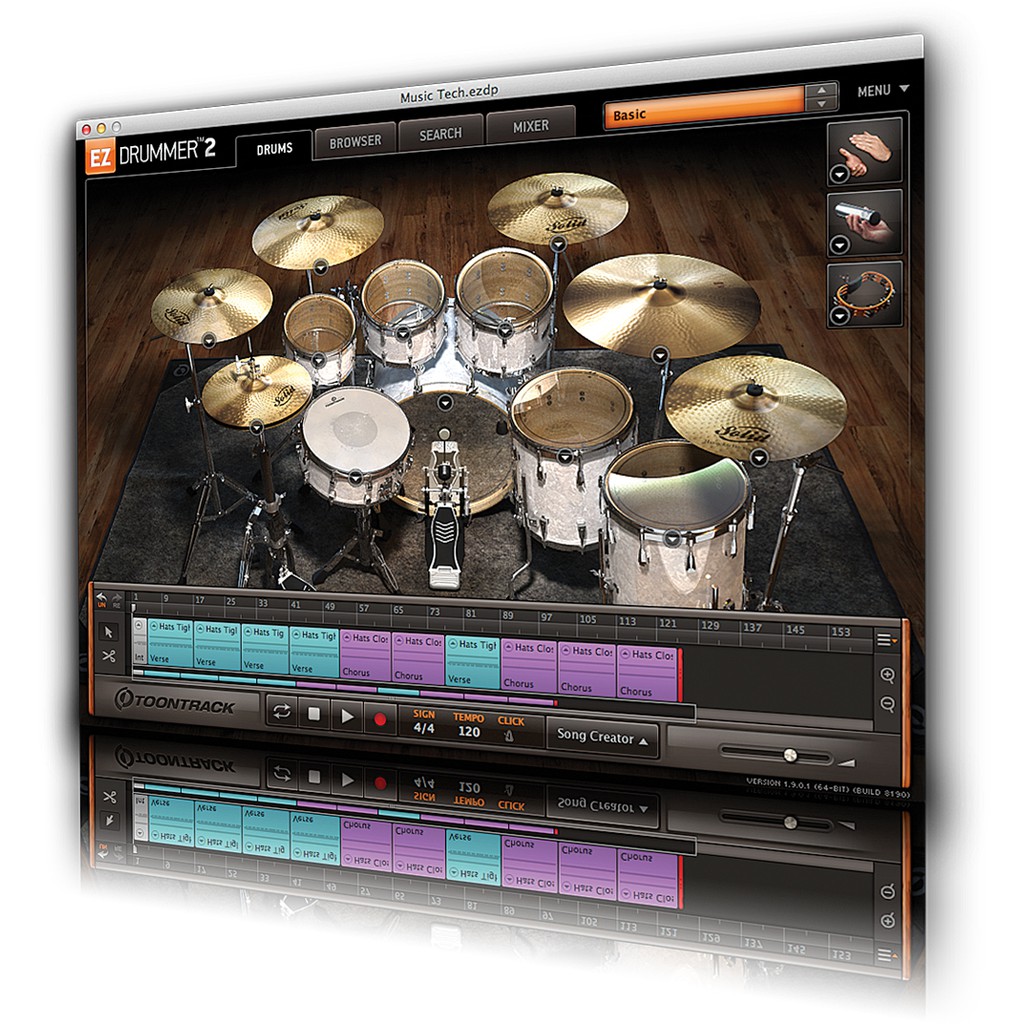Click the undo arrow icon
Image resolution: width=1024 pixels, height=1024 pixels.
point(101,597)
